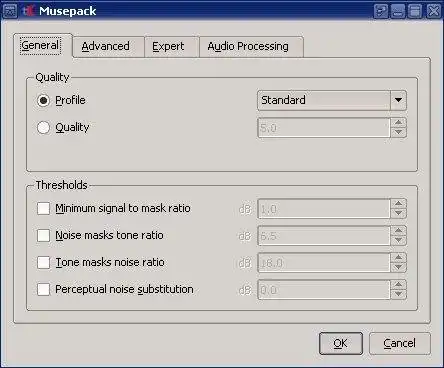This screenshot has height=368, width=444.
Task: Select the Profile radio button
Action: (43, 100)
